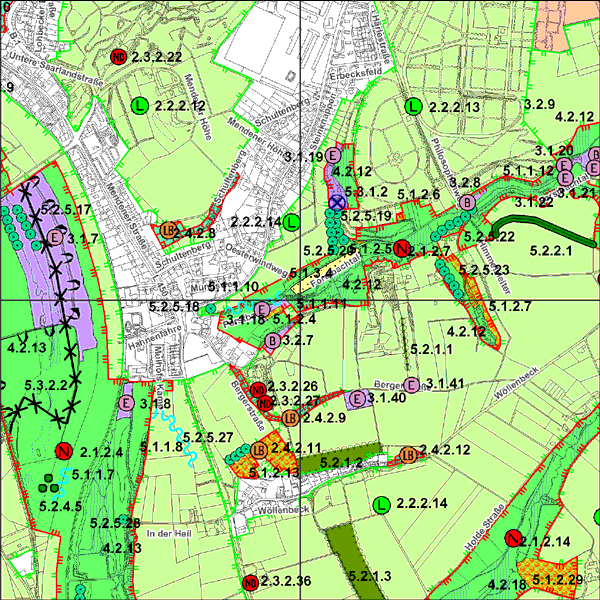This screenshot has width=600, height=600.
Task: Click the label 5.2.5.27
Action: [208, 437]
